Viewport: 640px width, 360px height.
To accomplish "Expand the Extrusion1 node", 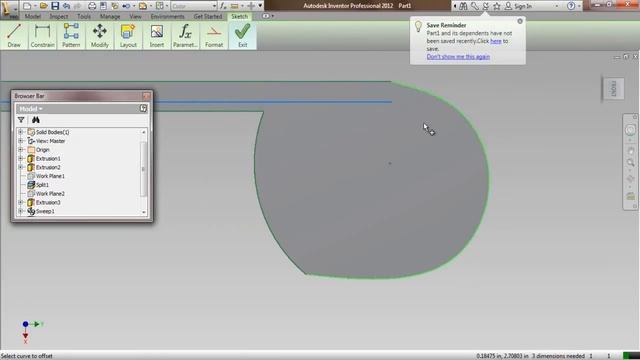I will [x=21, y=158].
